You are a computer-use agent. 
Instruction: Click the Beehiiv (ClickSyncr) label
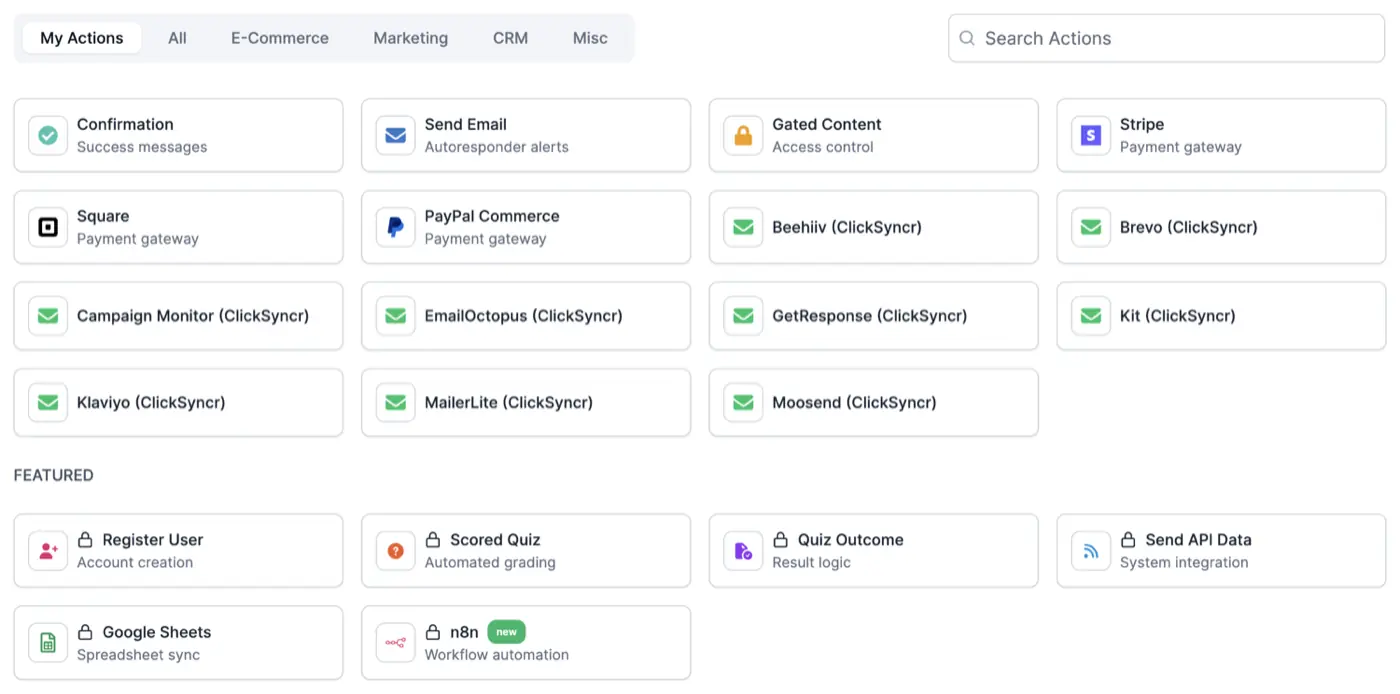coord(847,227)
